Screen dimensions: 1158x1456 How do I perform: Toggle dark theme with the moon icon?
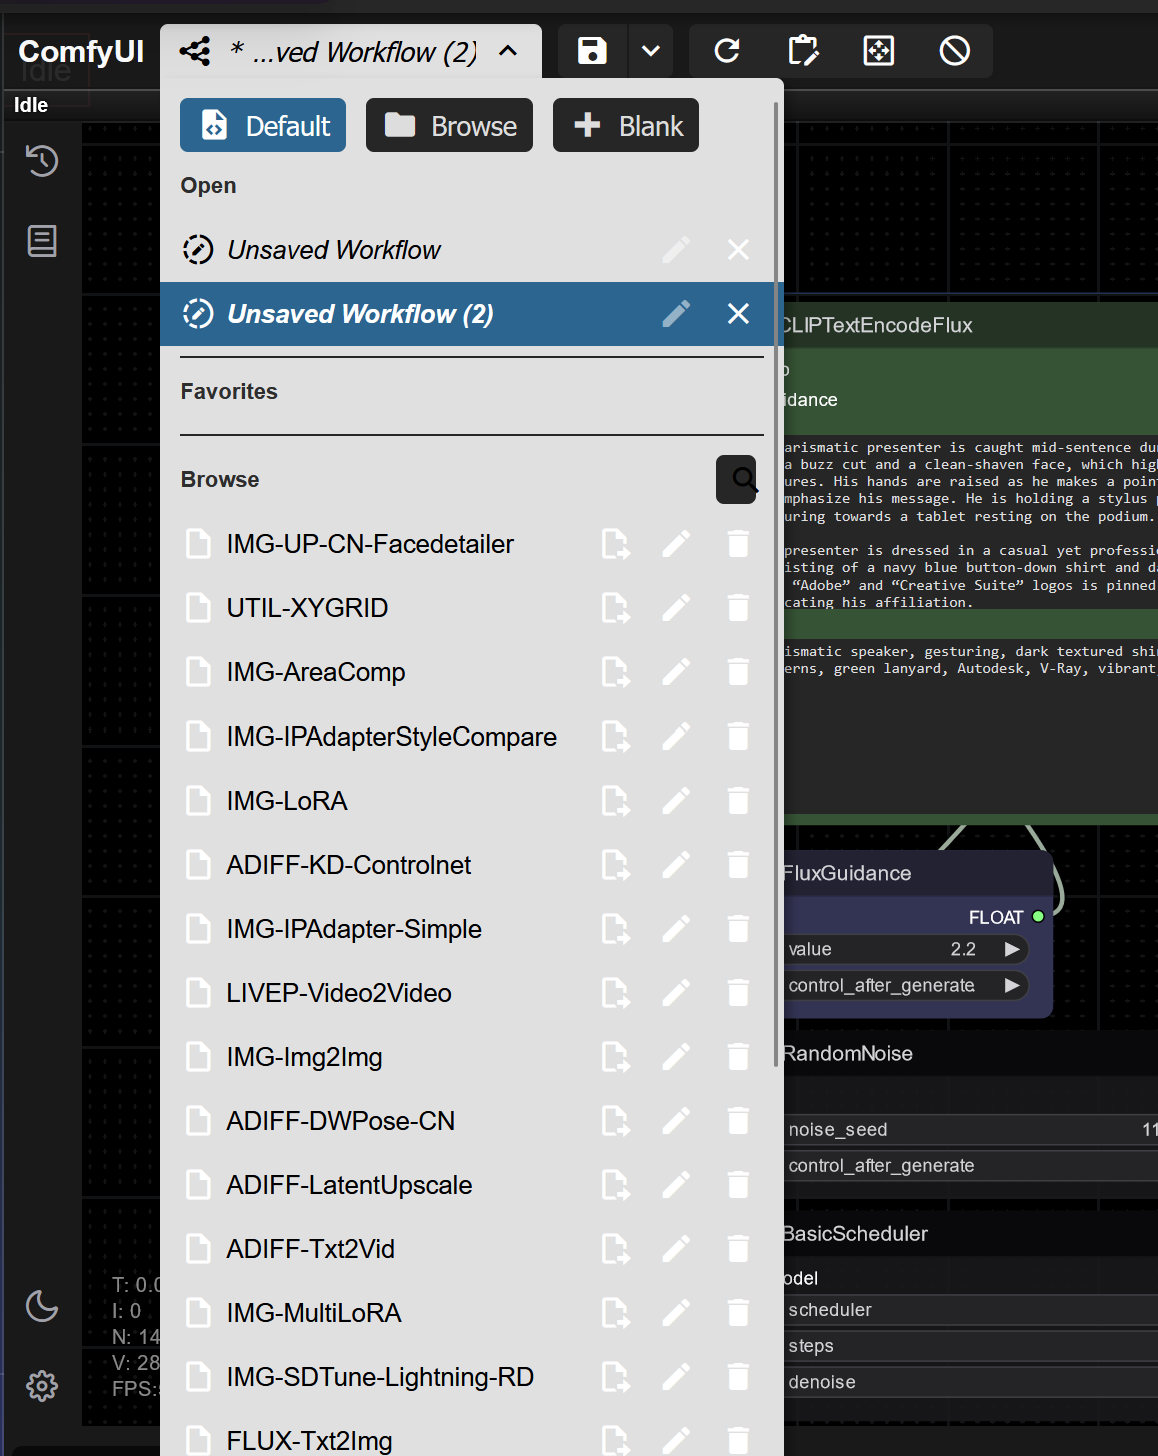pyautogui.click(x=41, y=1306)
